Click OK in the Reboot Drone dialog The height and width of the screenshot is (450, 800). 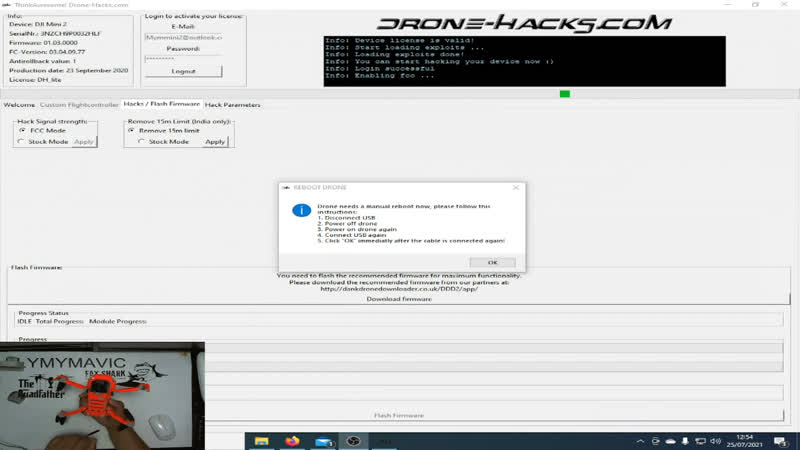(492, 262)
